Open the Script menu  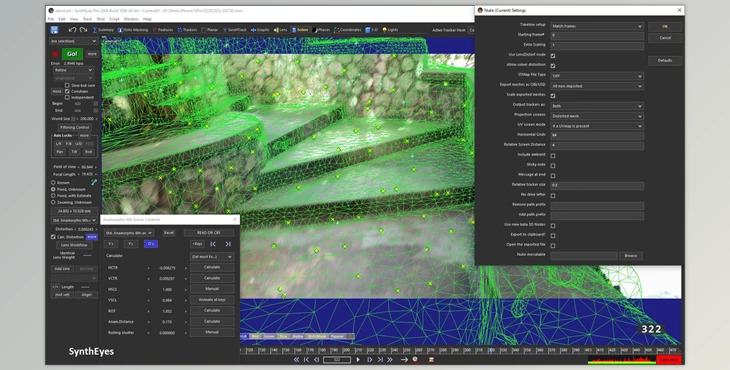click(114, 19)
